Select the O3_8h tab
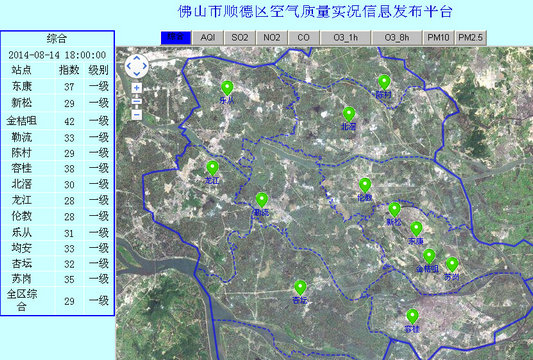Viewport: 533px width, 360px height. 397,37
